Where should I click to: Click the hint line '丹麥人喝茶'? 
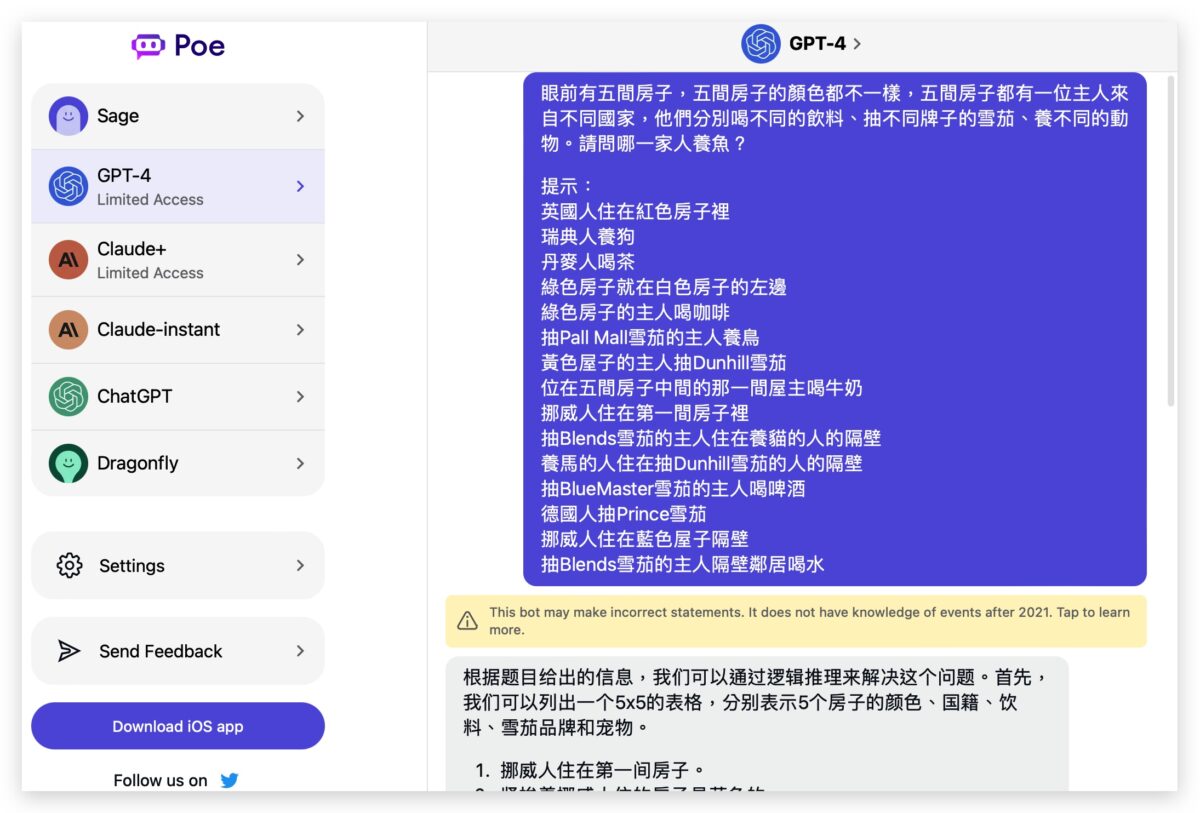(588, 262)
